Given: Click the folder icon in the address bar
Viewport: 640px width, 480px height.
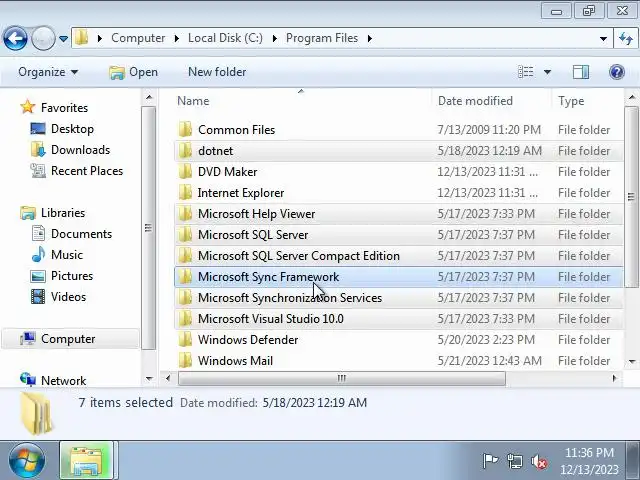Looking at the screenshot, I should click(x=82, y=38).
